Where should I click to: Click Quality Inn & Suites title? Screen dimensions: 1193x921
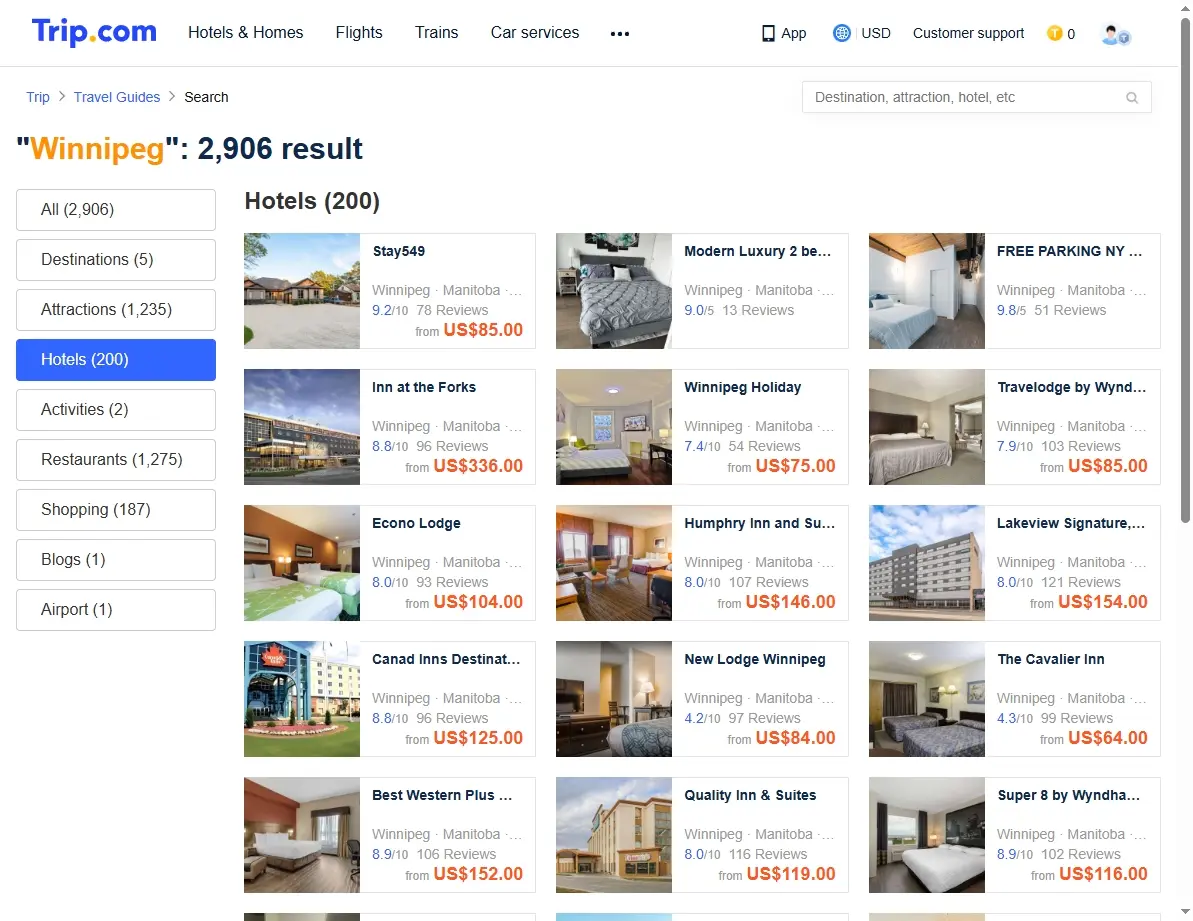750,796
